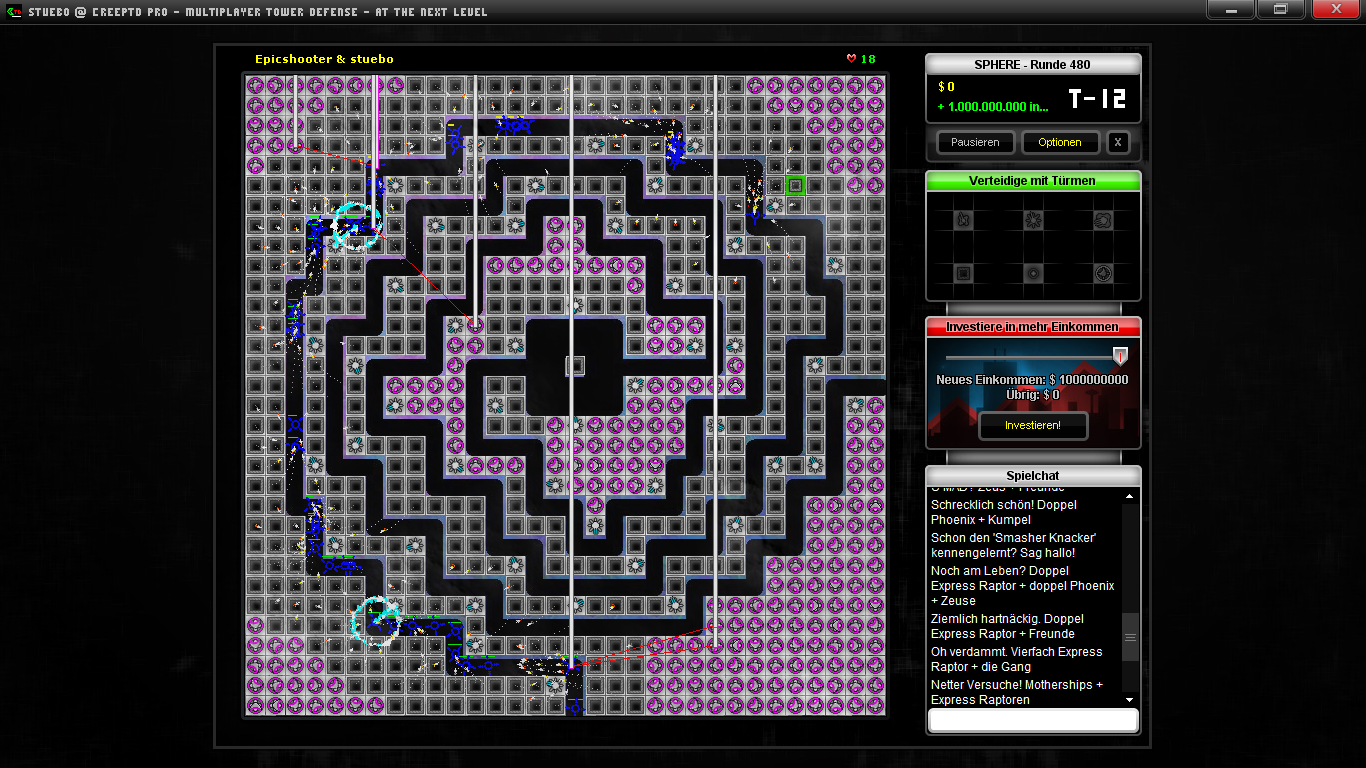
Task: Click 'Neues Einkommen: $ 1000000000' text
Action: [x=1032, y=380]
